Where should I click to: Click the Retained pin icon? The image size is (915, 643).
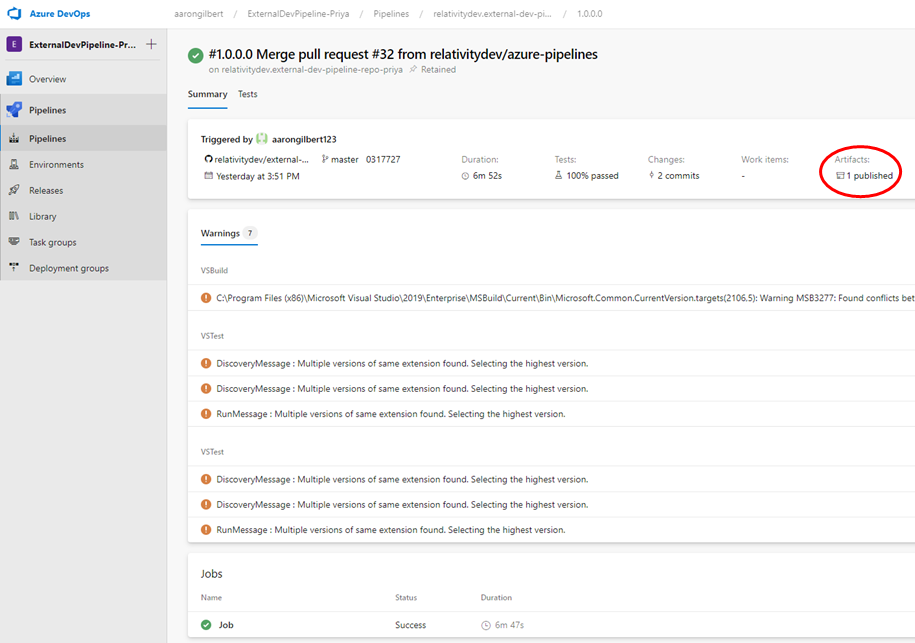413,69
